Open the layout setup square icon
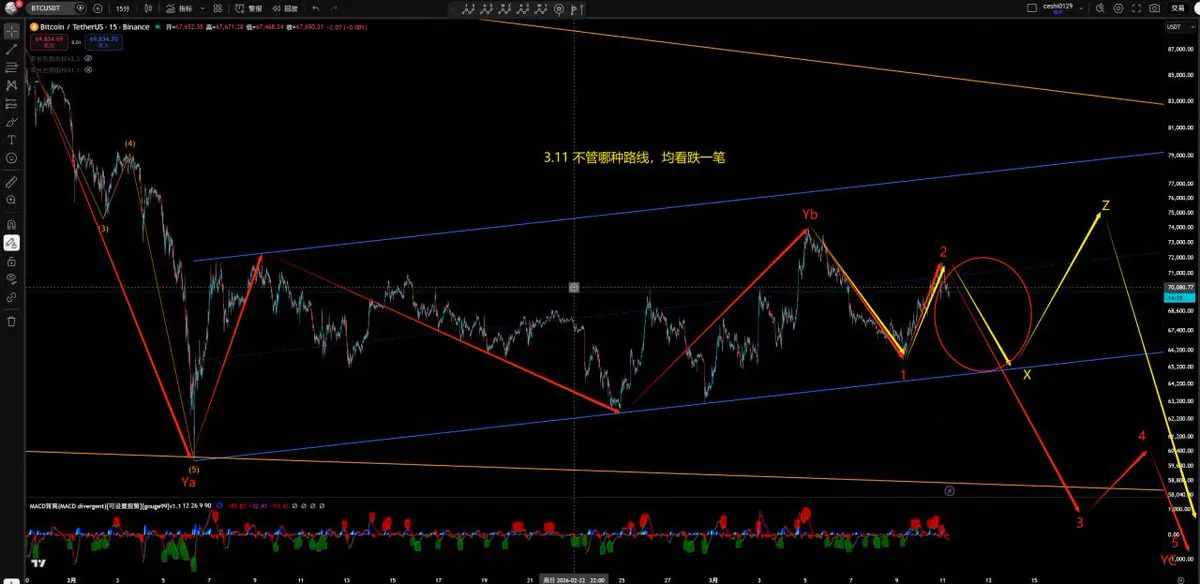 (x=1032, y=8)
